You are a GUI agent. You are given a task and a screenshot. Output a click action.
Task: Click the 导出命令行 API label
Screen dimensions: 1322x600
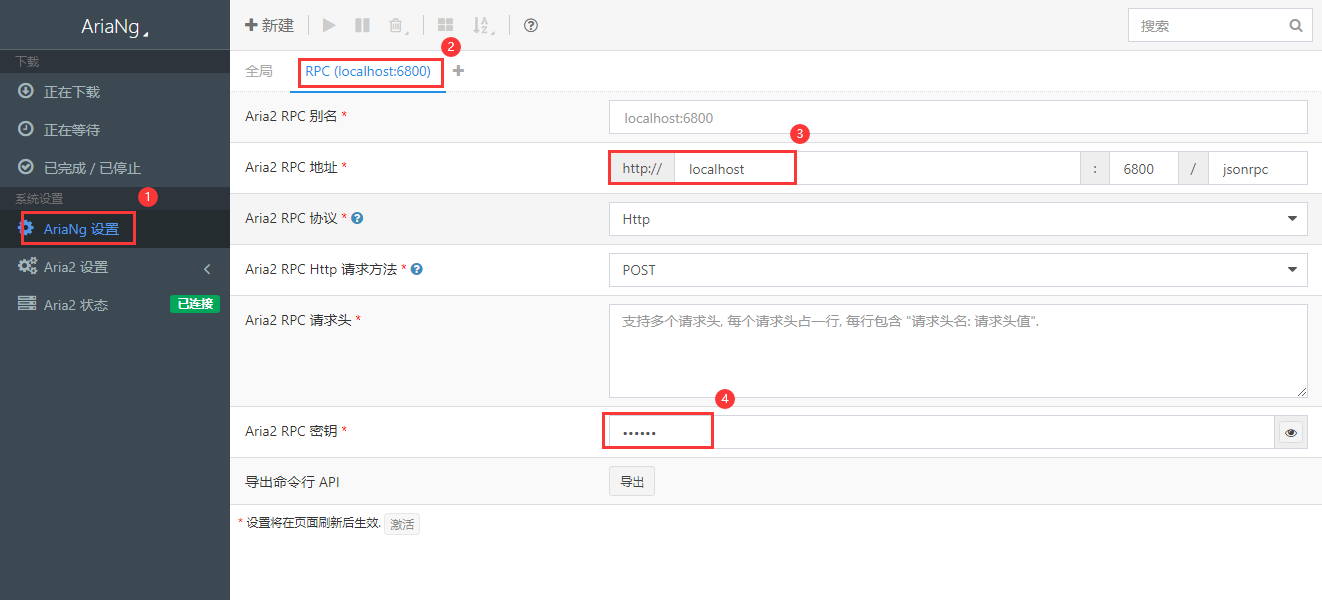[292, 482]
